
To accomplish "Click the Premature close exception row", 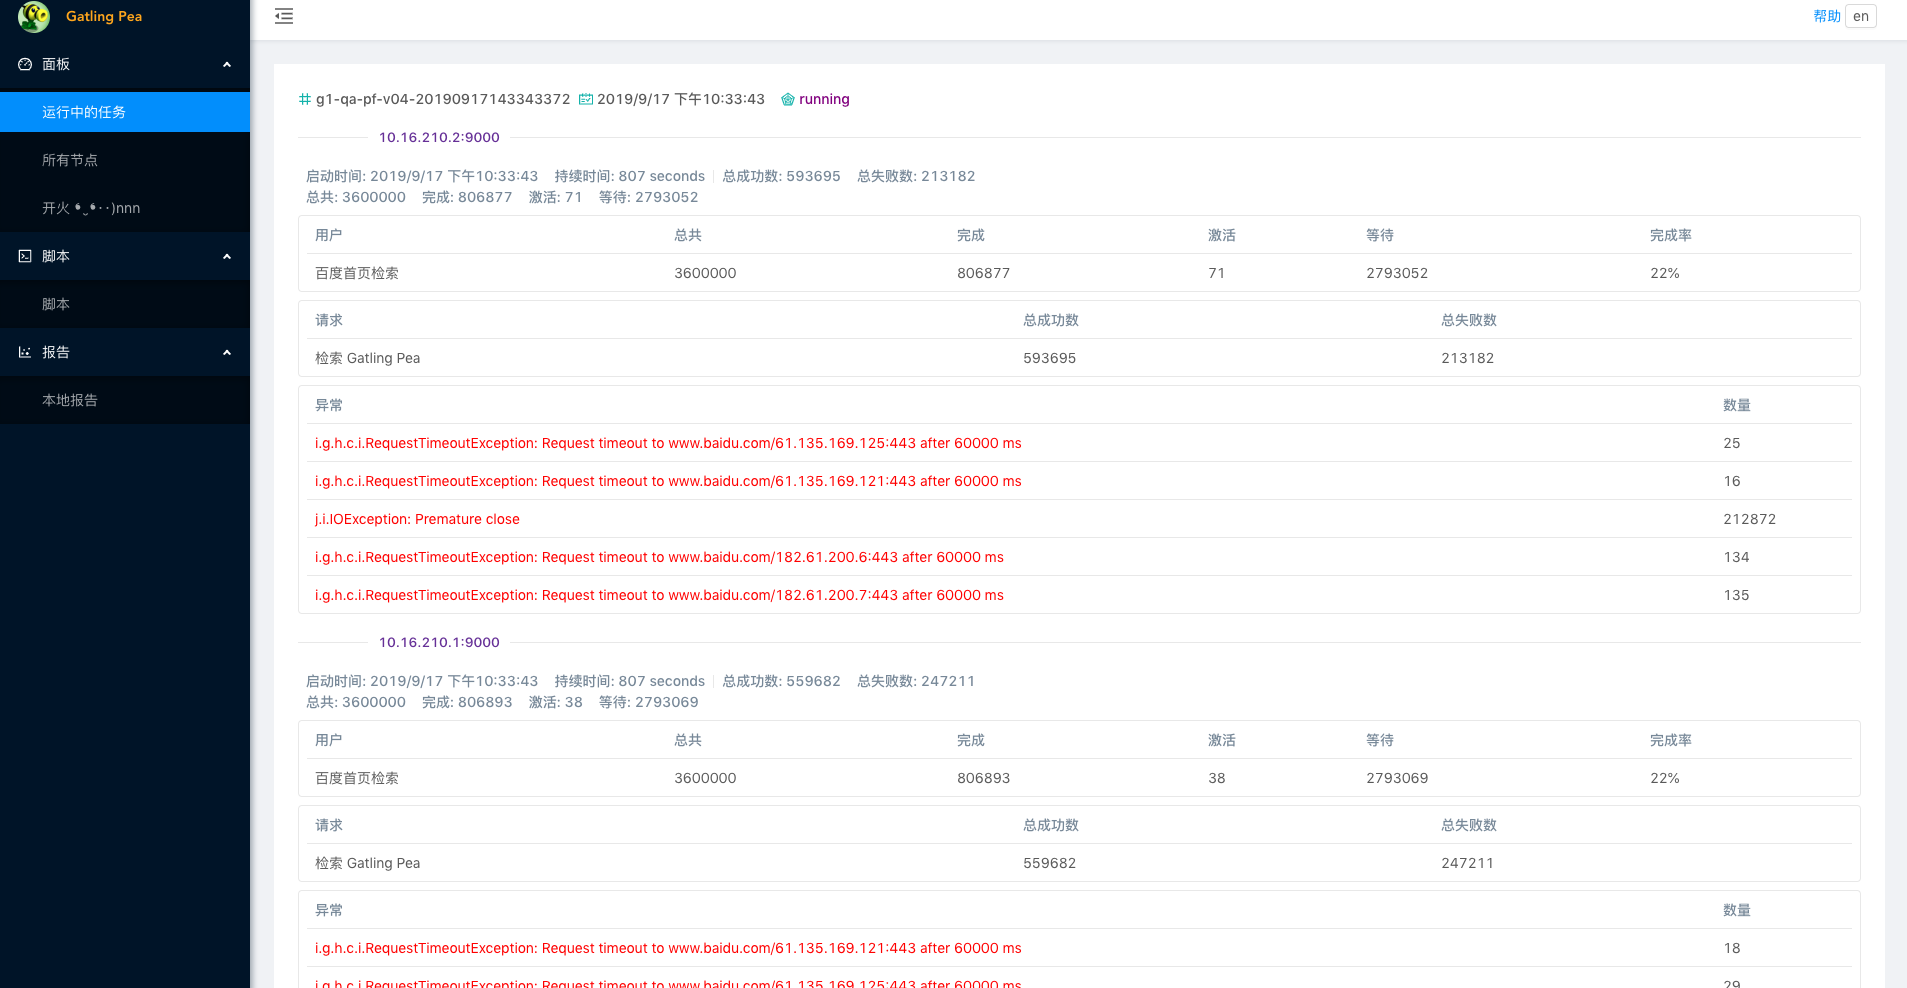I will tap(1079, 519).
